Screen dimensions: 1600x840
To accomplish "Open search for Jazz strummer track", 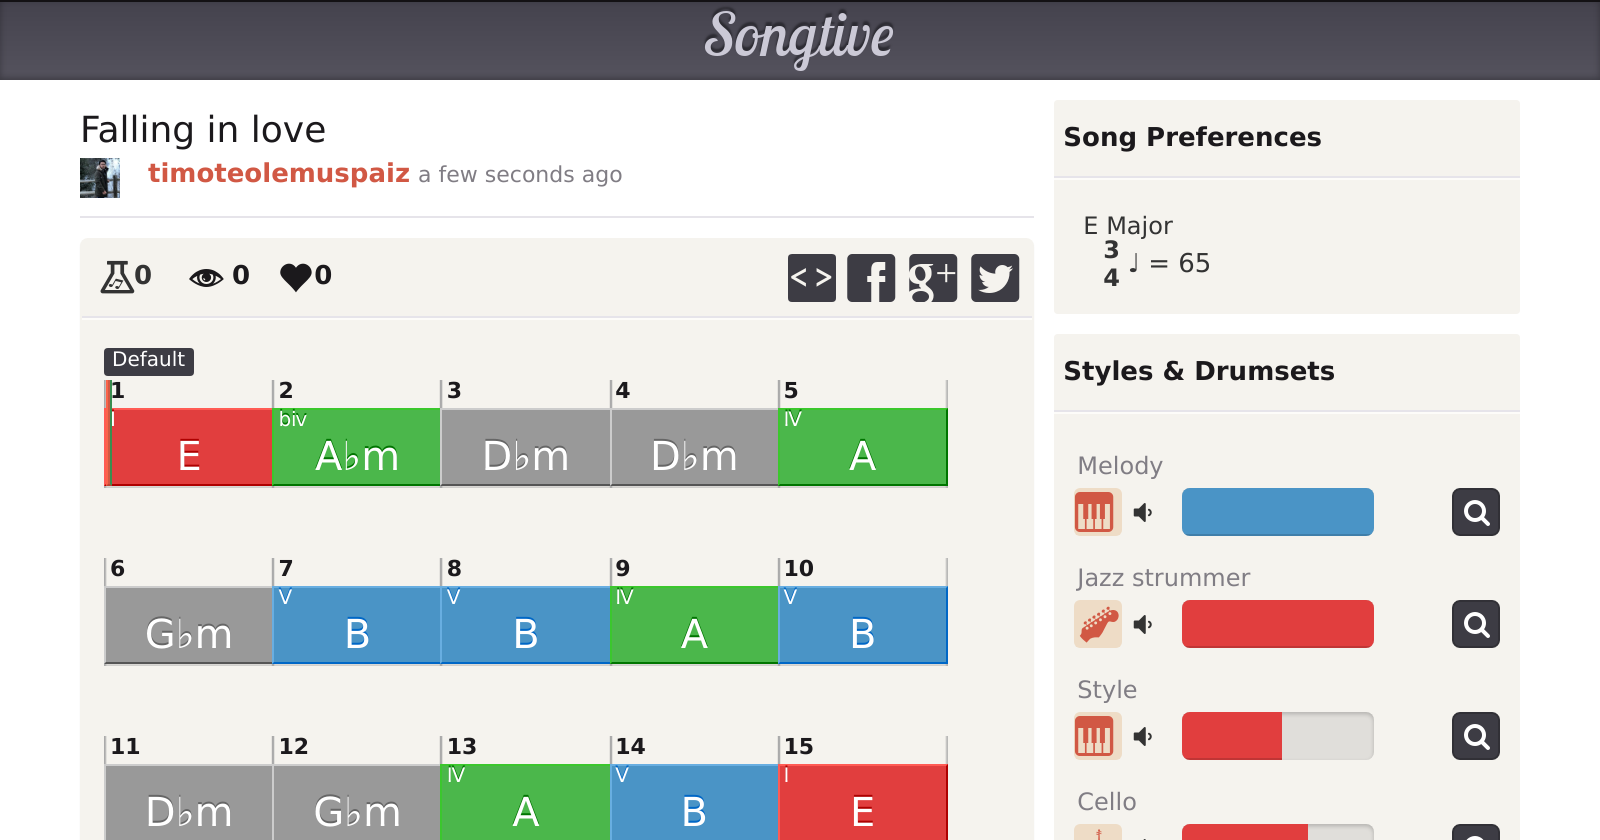I will pos(1475,625).
